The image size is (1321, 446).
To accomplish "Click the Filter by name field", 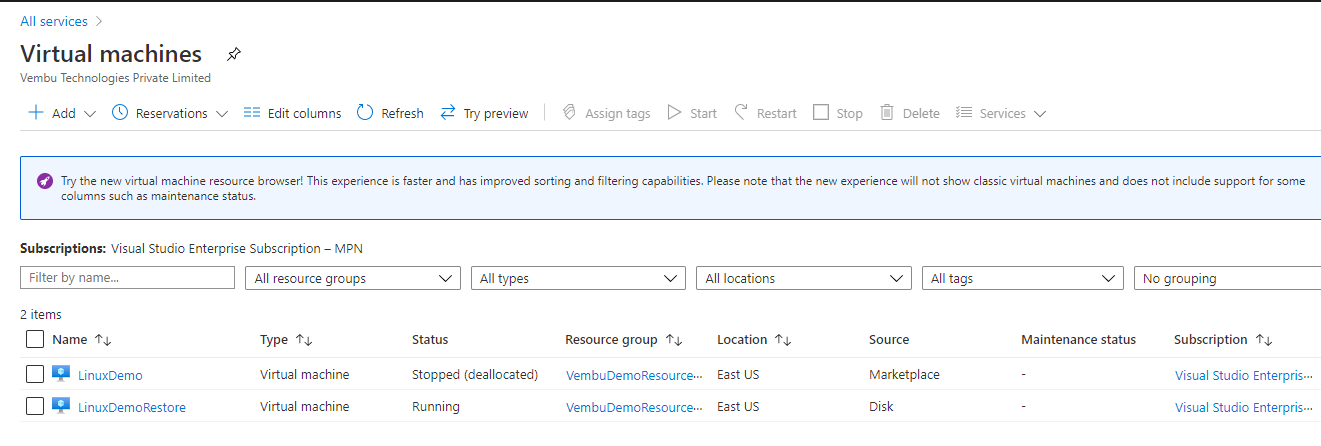I will tap(127, 277).
